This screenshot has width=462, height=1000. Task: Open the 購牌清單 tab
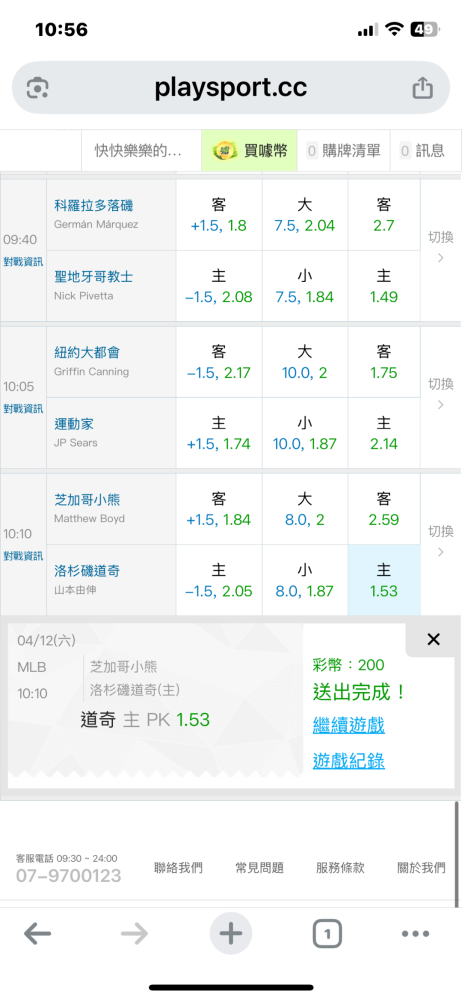(343, 151)
